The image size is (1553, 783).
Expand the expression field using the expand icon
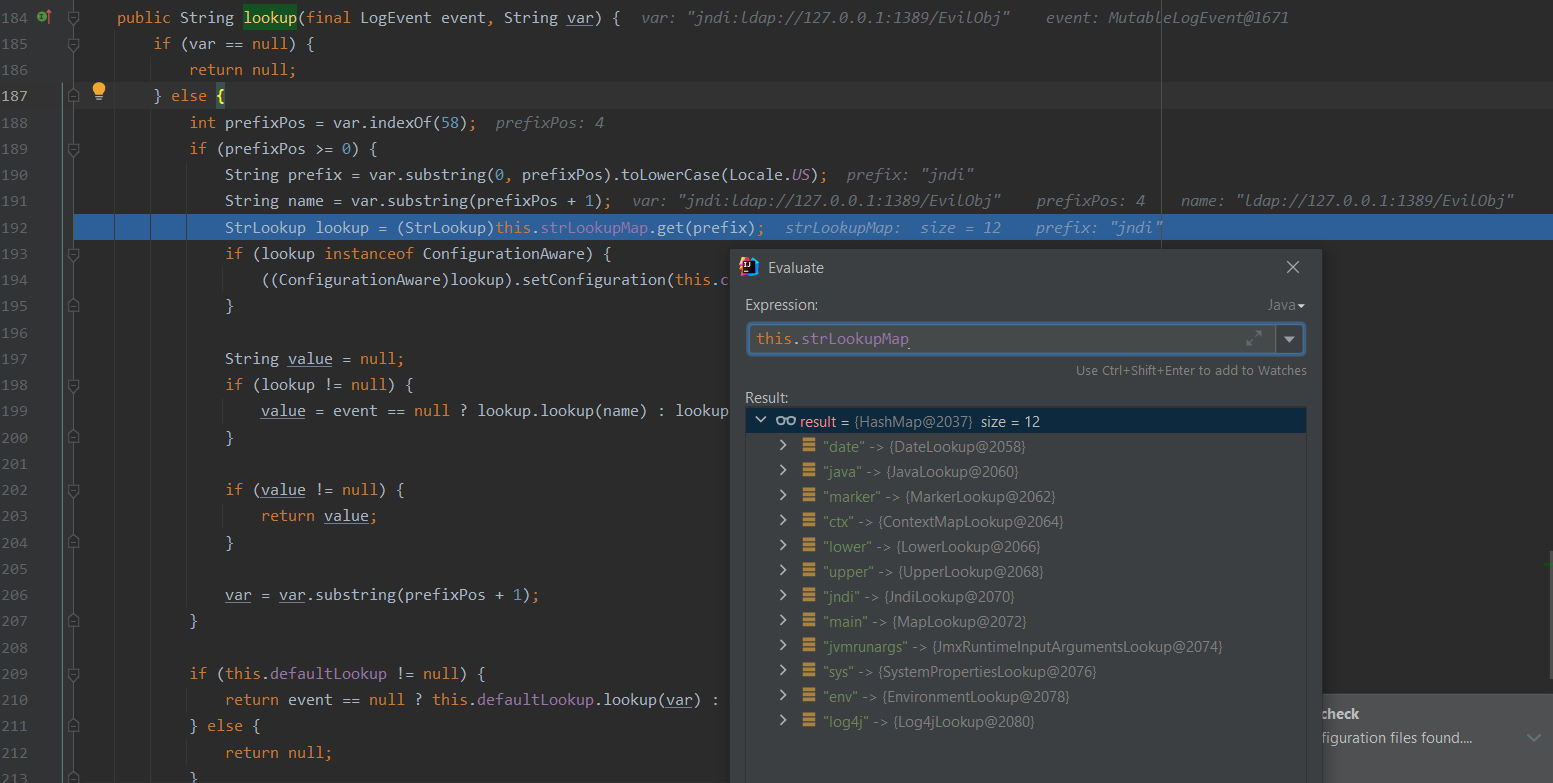[1254, 339]
